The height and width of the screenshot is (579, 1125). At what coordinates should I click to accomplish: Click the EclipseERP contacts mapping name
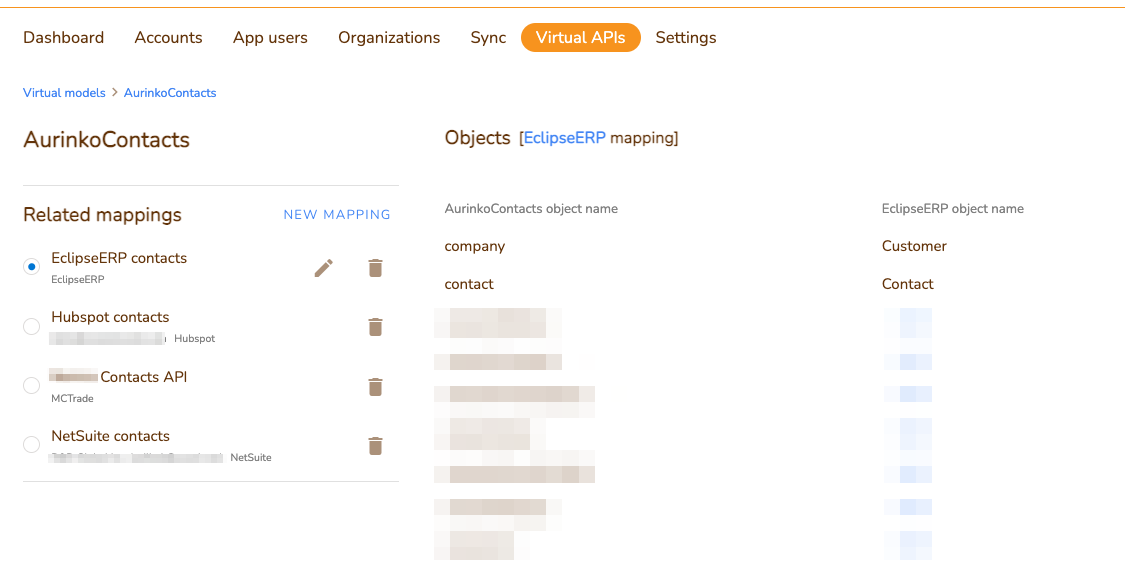pos(119,258)
